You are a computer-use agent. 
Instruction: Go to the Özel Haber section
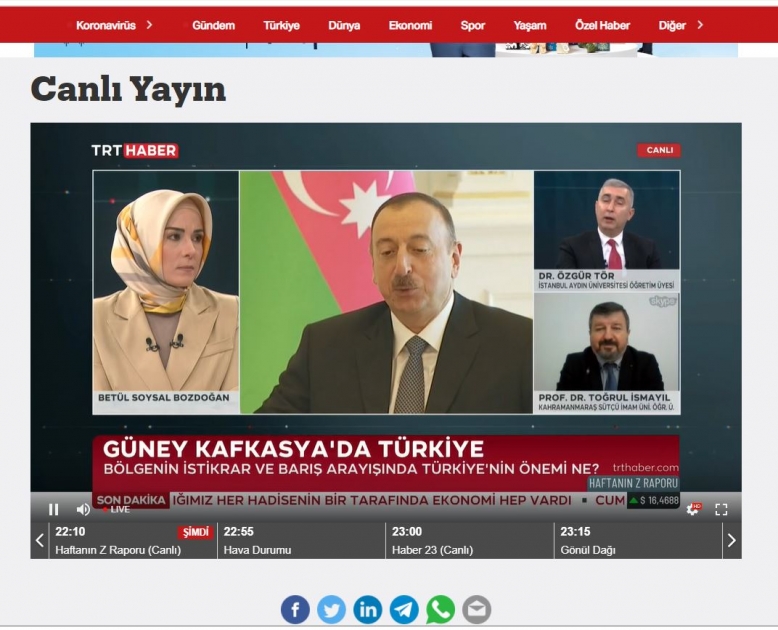tap(602, 25)
